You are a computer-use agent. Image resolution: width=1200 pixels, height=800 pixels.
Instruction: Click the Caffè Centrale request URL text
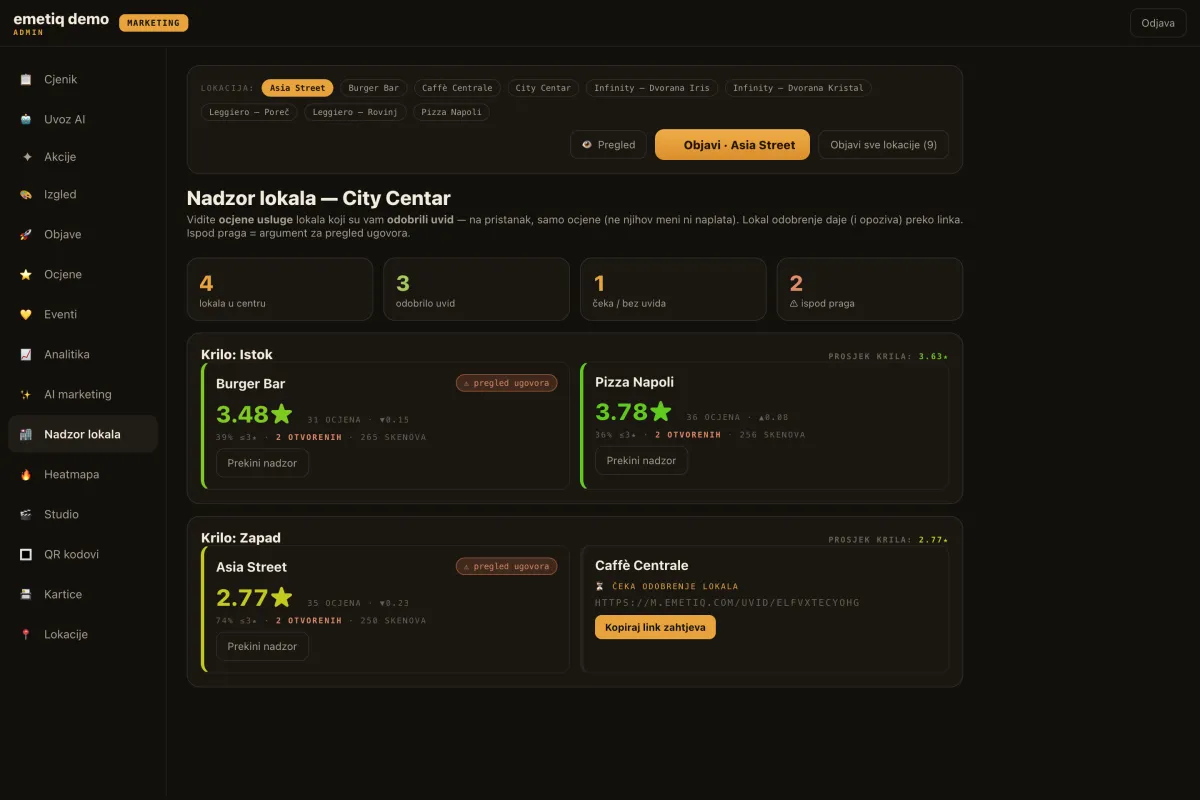[727, 603]
